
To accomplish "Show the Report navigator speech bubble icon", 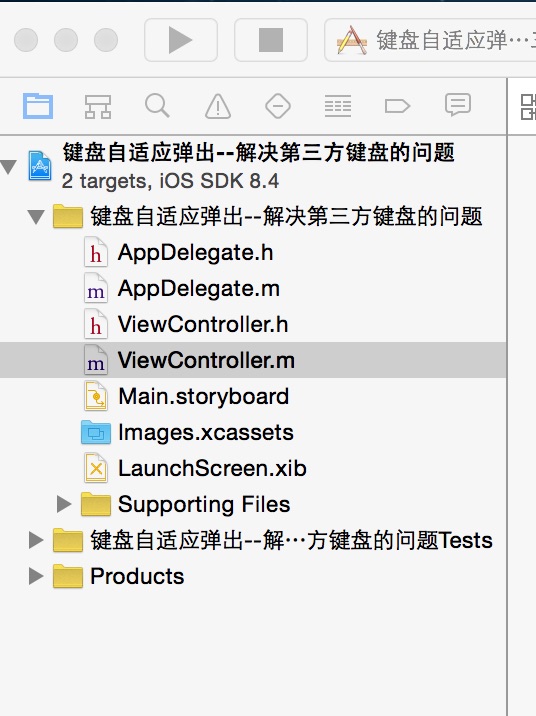I will [x=457, y=105].
